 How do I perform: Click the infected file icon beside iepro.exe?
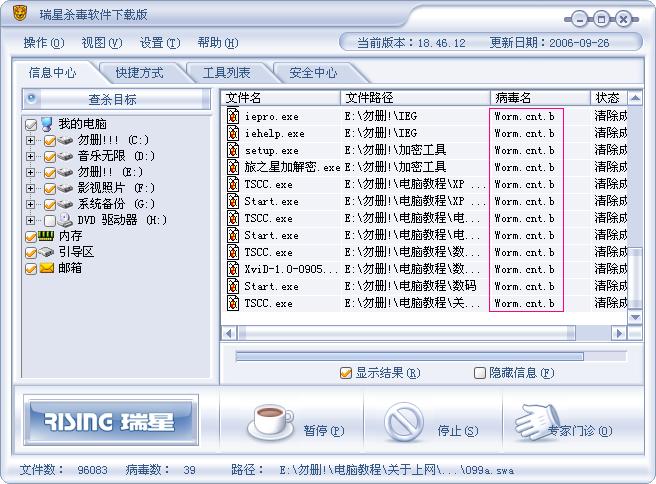coord(233,116)
